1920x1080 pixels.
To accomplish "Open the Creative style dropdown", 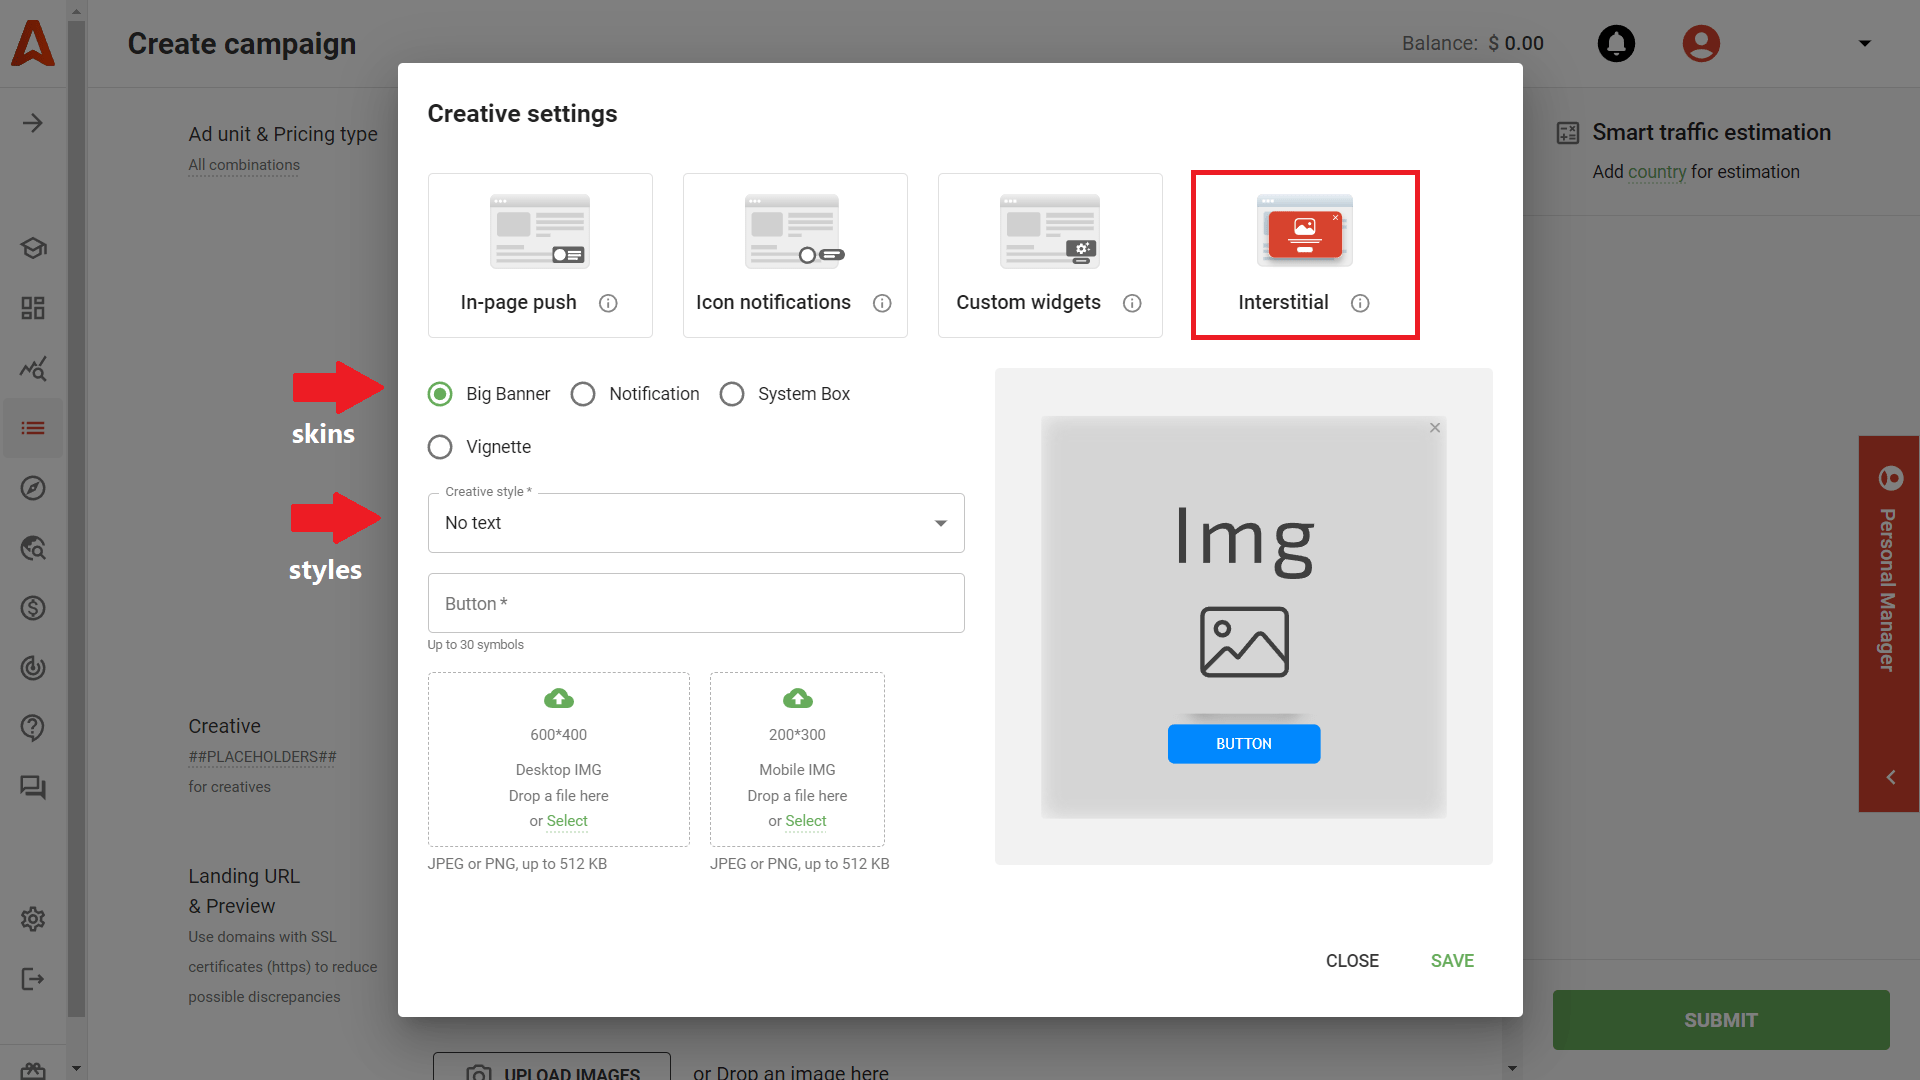I will 696,523.
